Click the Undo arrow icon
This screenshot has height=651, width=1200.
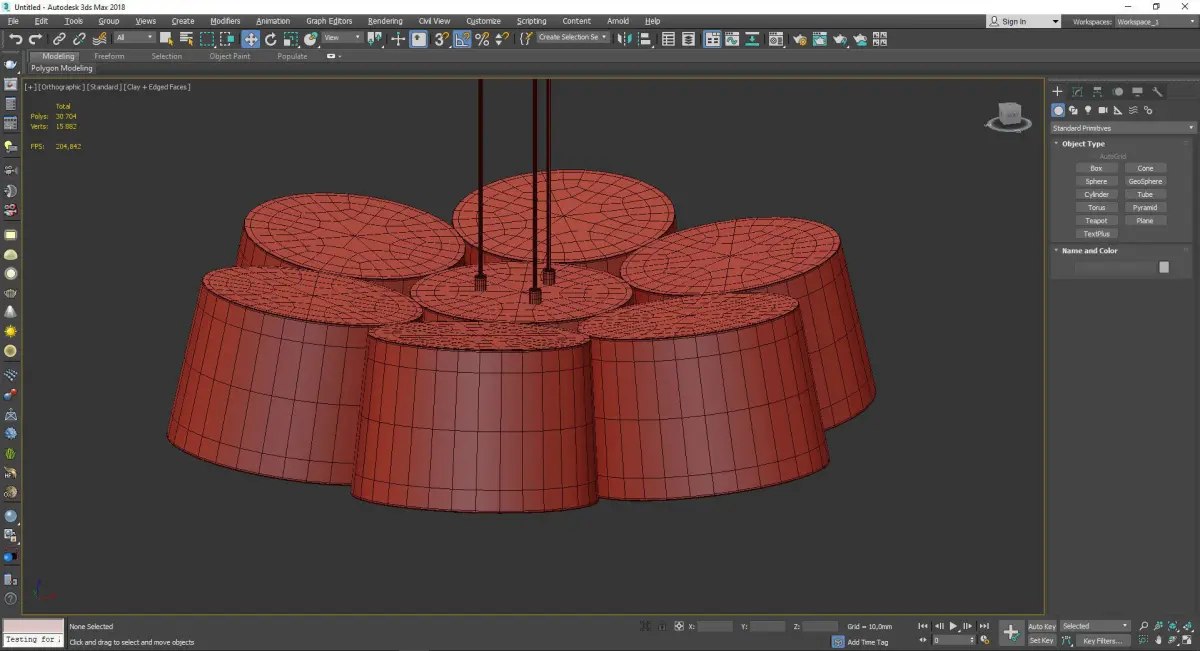click(15, 39)
